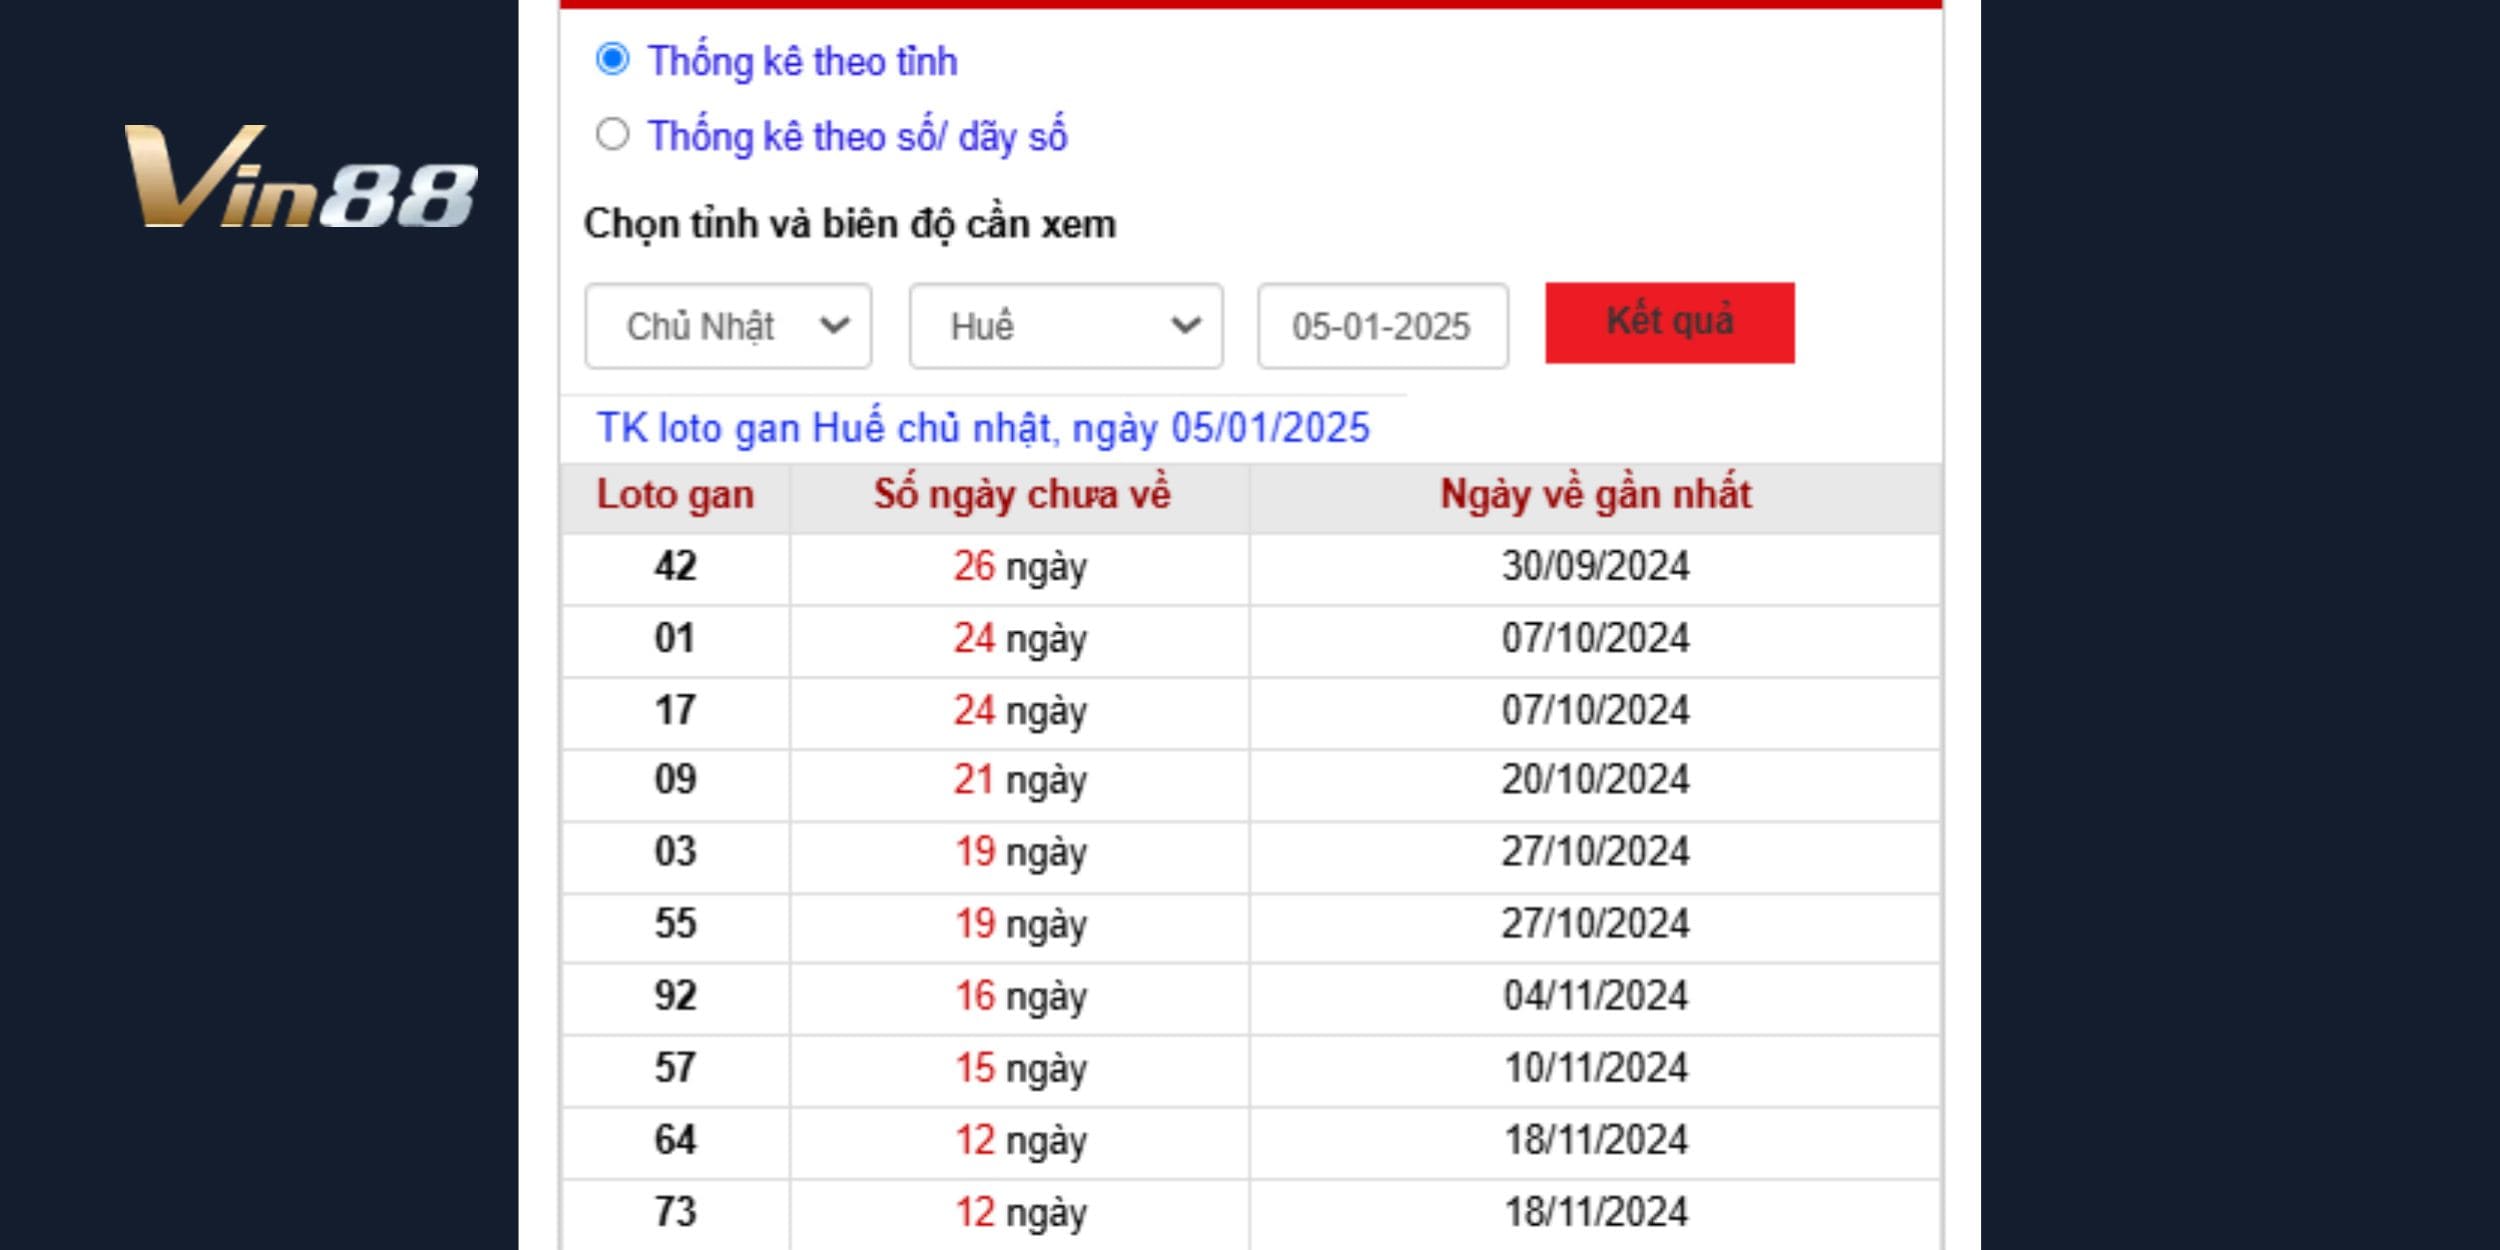Select 'Thống kê theo tỉnh' radio button
Viewport: 2500px width, 1250px height.
coord(612,59)
